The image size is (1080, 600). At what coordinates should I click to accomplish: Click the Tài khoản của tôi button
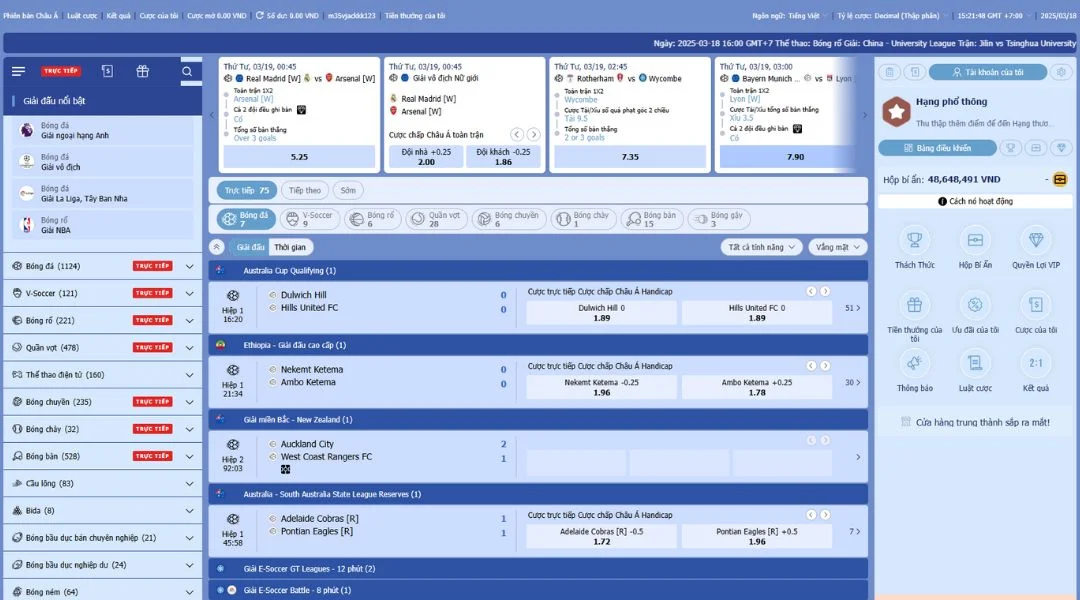point(988,72)
